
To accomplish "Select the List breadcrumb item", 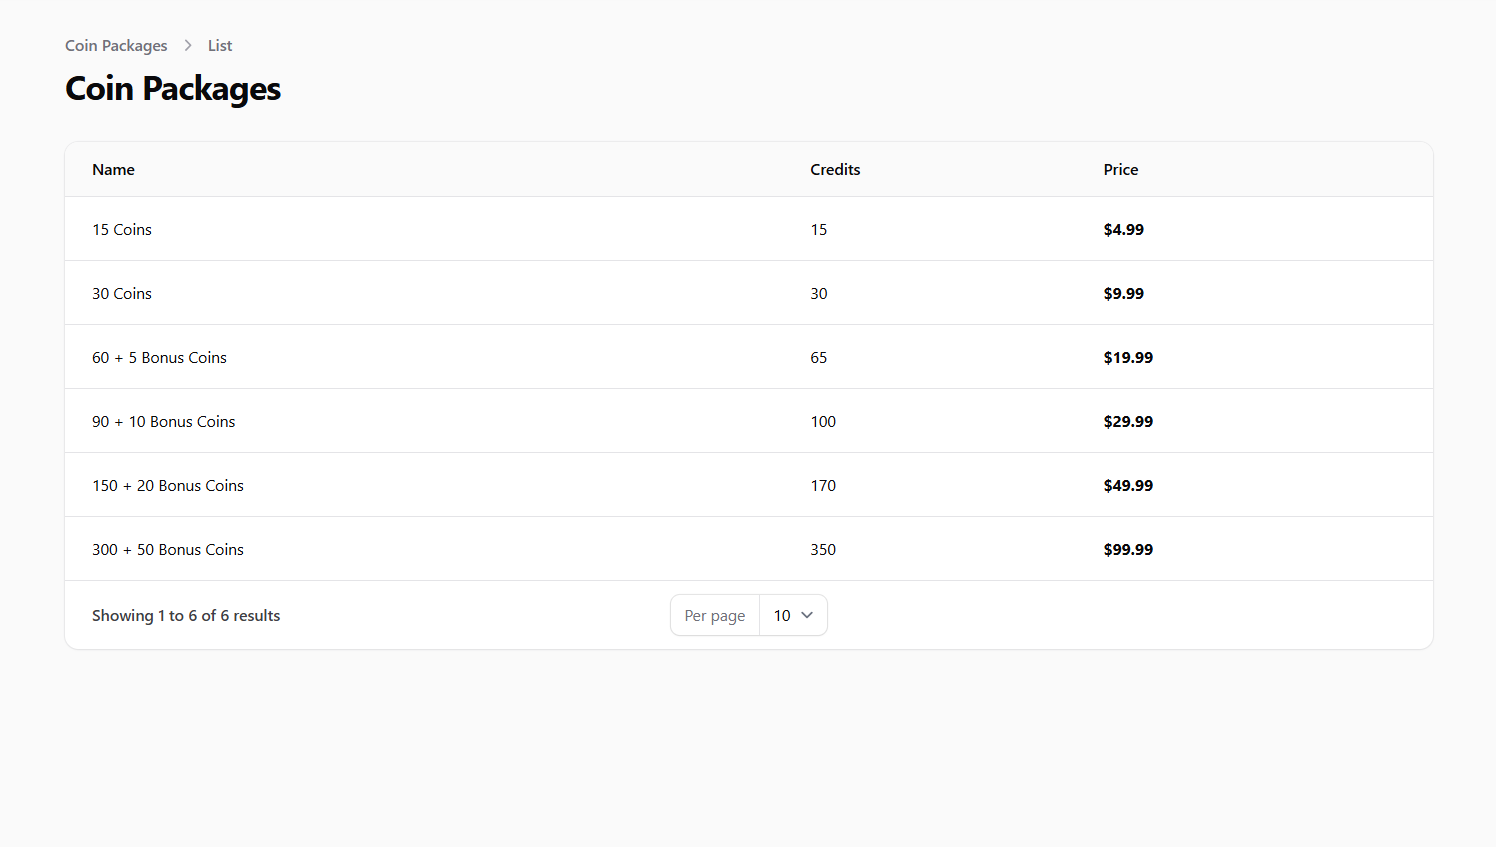I will 219,45.
